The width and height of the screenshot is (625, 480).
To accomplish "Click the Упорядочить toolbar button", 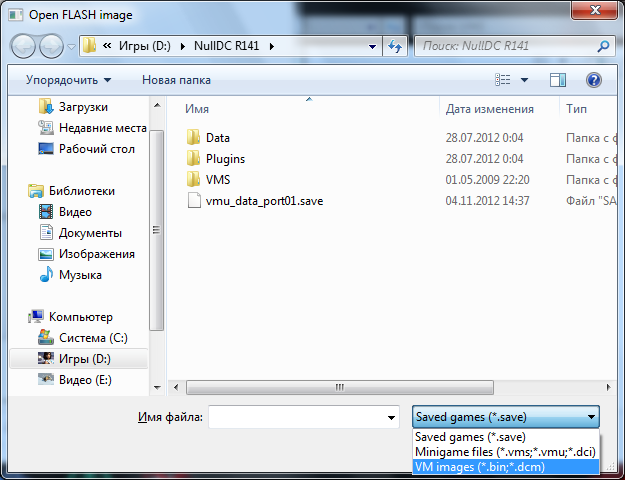I will click(x=68, y=80).
